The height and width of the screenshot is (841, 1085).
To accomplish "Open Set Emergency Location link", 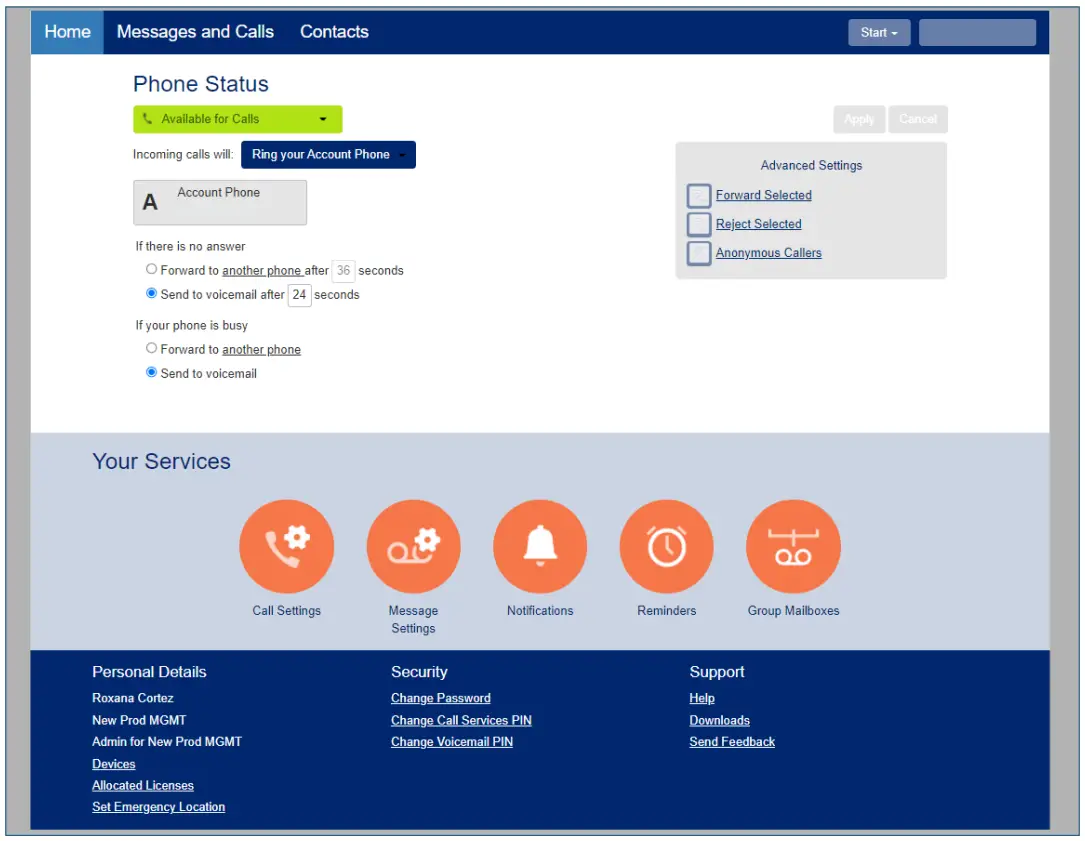I will pyautogui.click(x=158, y=807).
